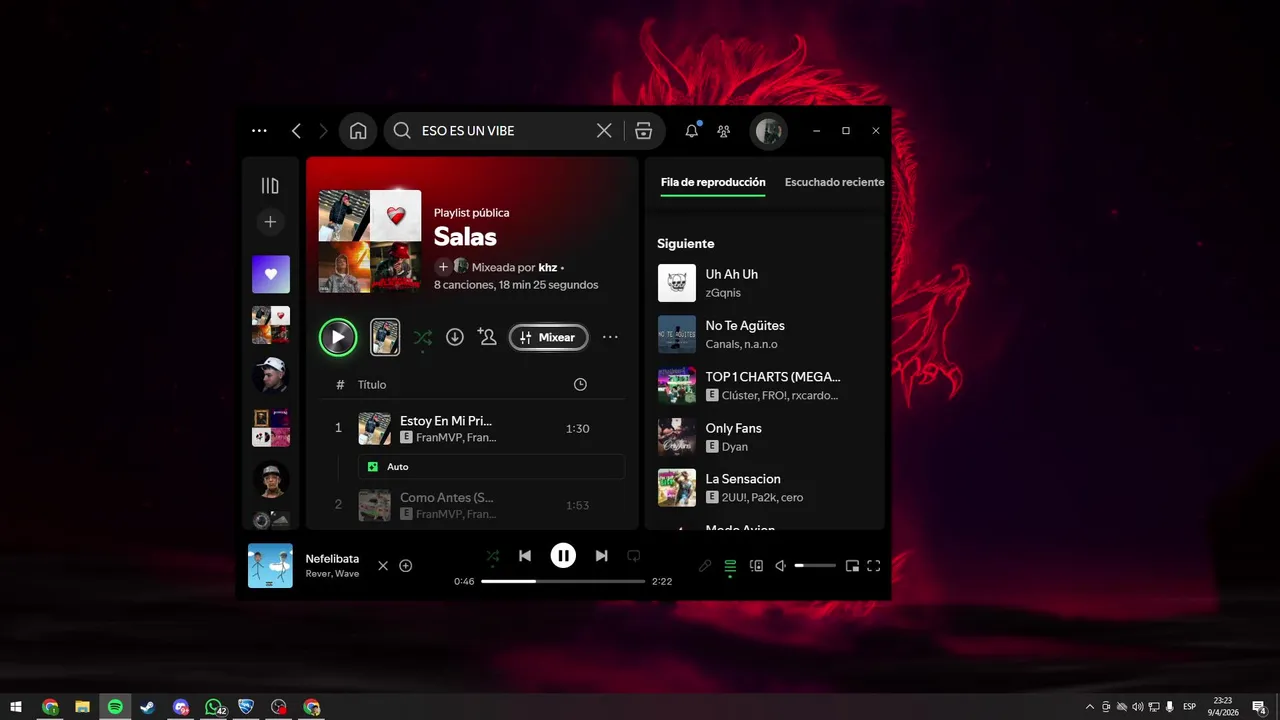The width and height of the screenshot is (1280, 720).
Task: Open the profile avatar menu
Action: click(x=769, y=131)
